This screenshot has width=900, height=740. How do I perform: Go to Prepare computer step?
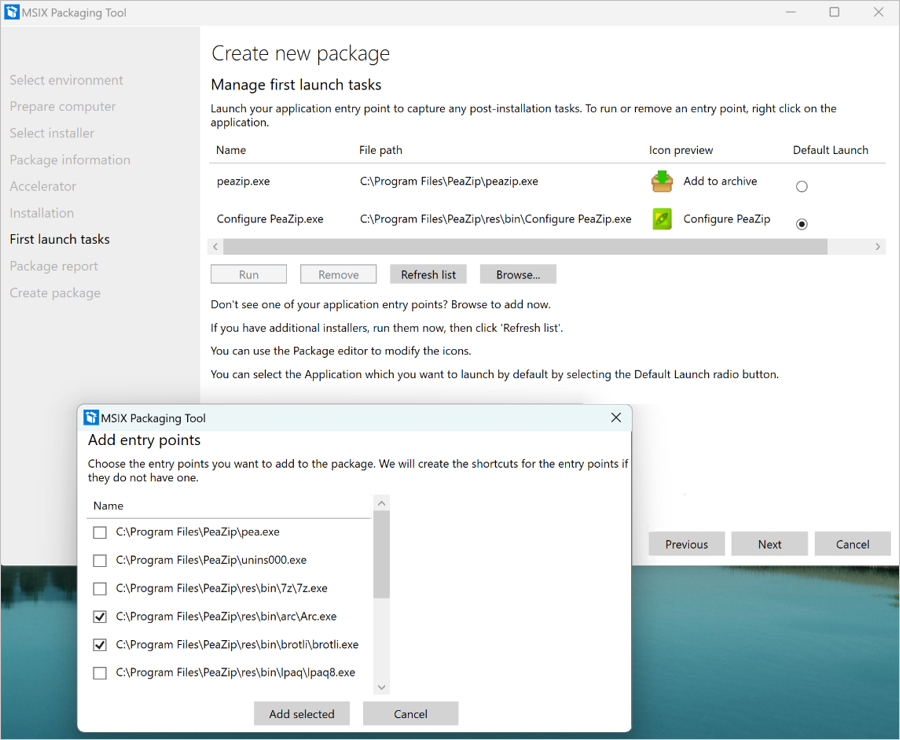click(63, 107)
